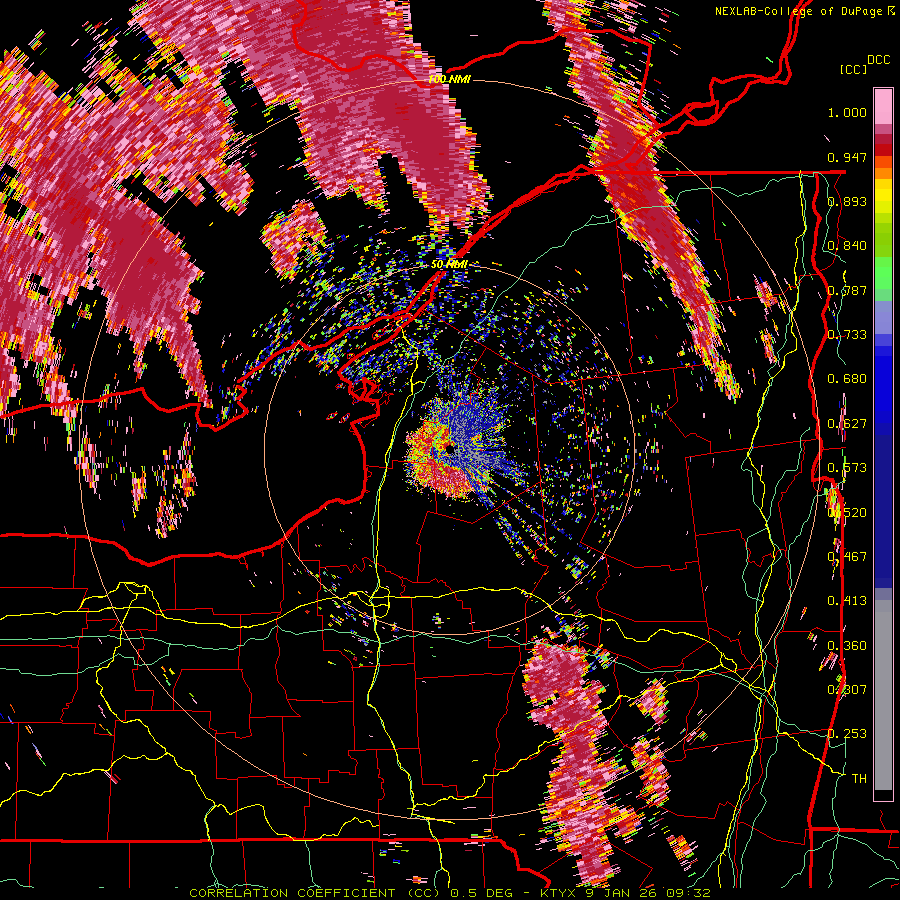Pick the gray lower segment of the color bar
The image size is (900, 900).
(x=883, y=695)
